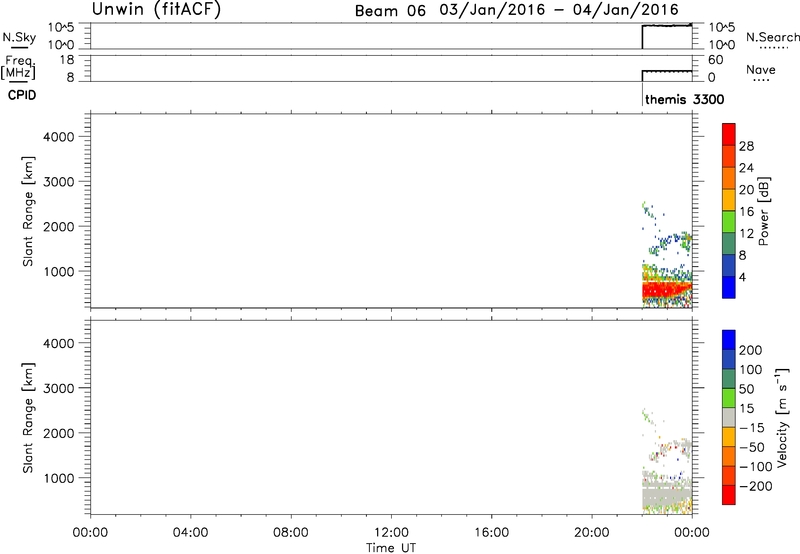
Task: Click the noise trace in N.Sky panel
Action: click(x=667, y=26)
